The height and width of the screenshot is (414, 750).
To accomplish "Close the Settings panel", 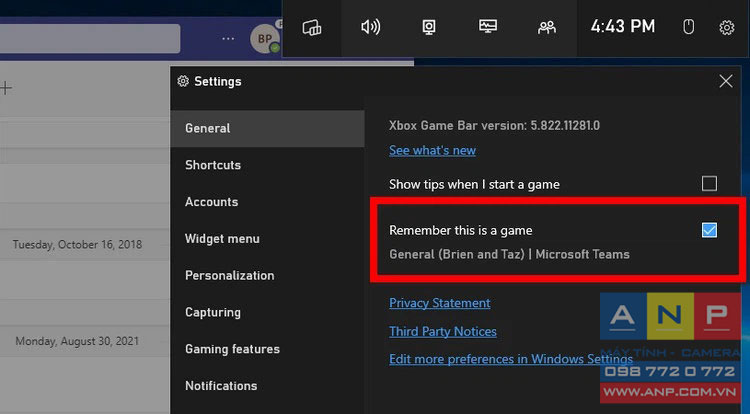I will point(726,81).
